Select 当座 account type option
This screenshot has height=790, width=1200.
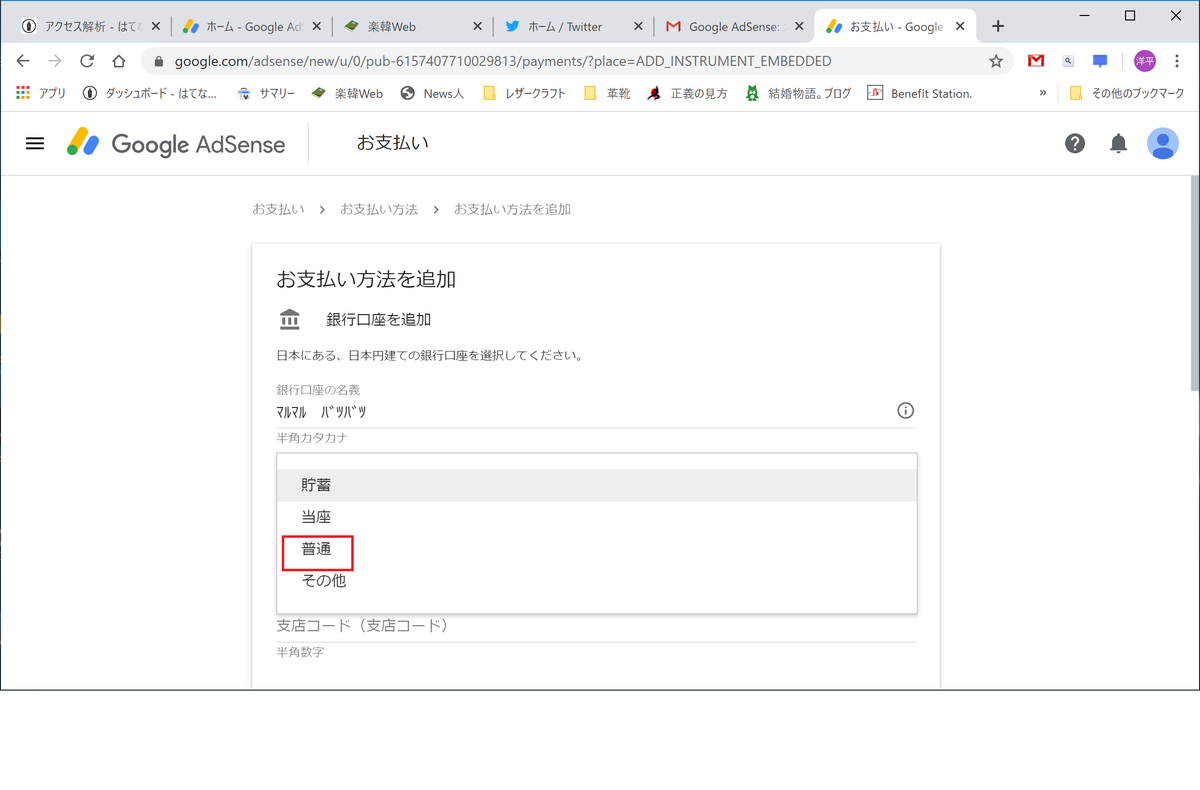[597, 517]
